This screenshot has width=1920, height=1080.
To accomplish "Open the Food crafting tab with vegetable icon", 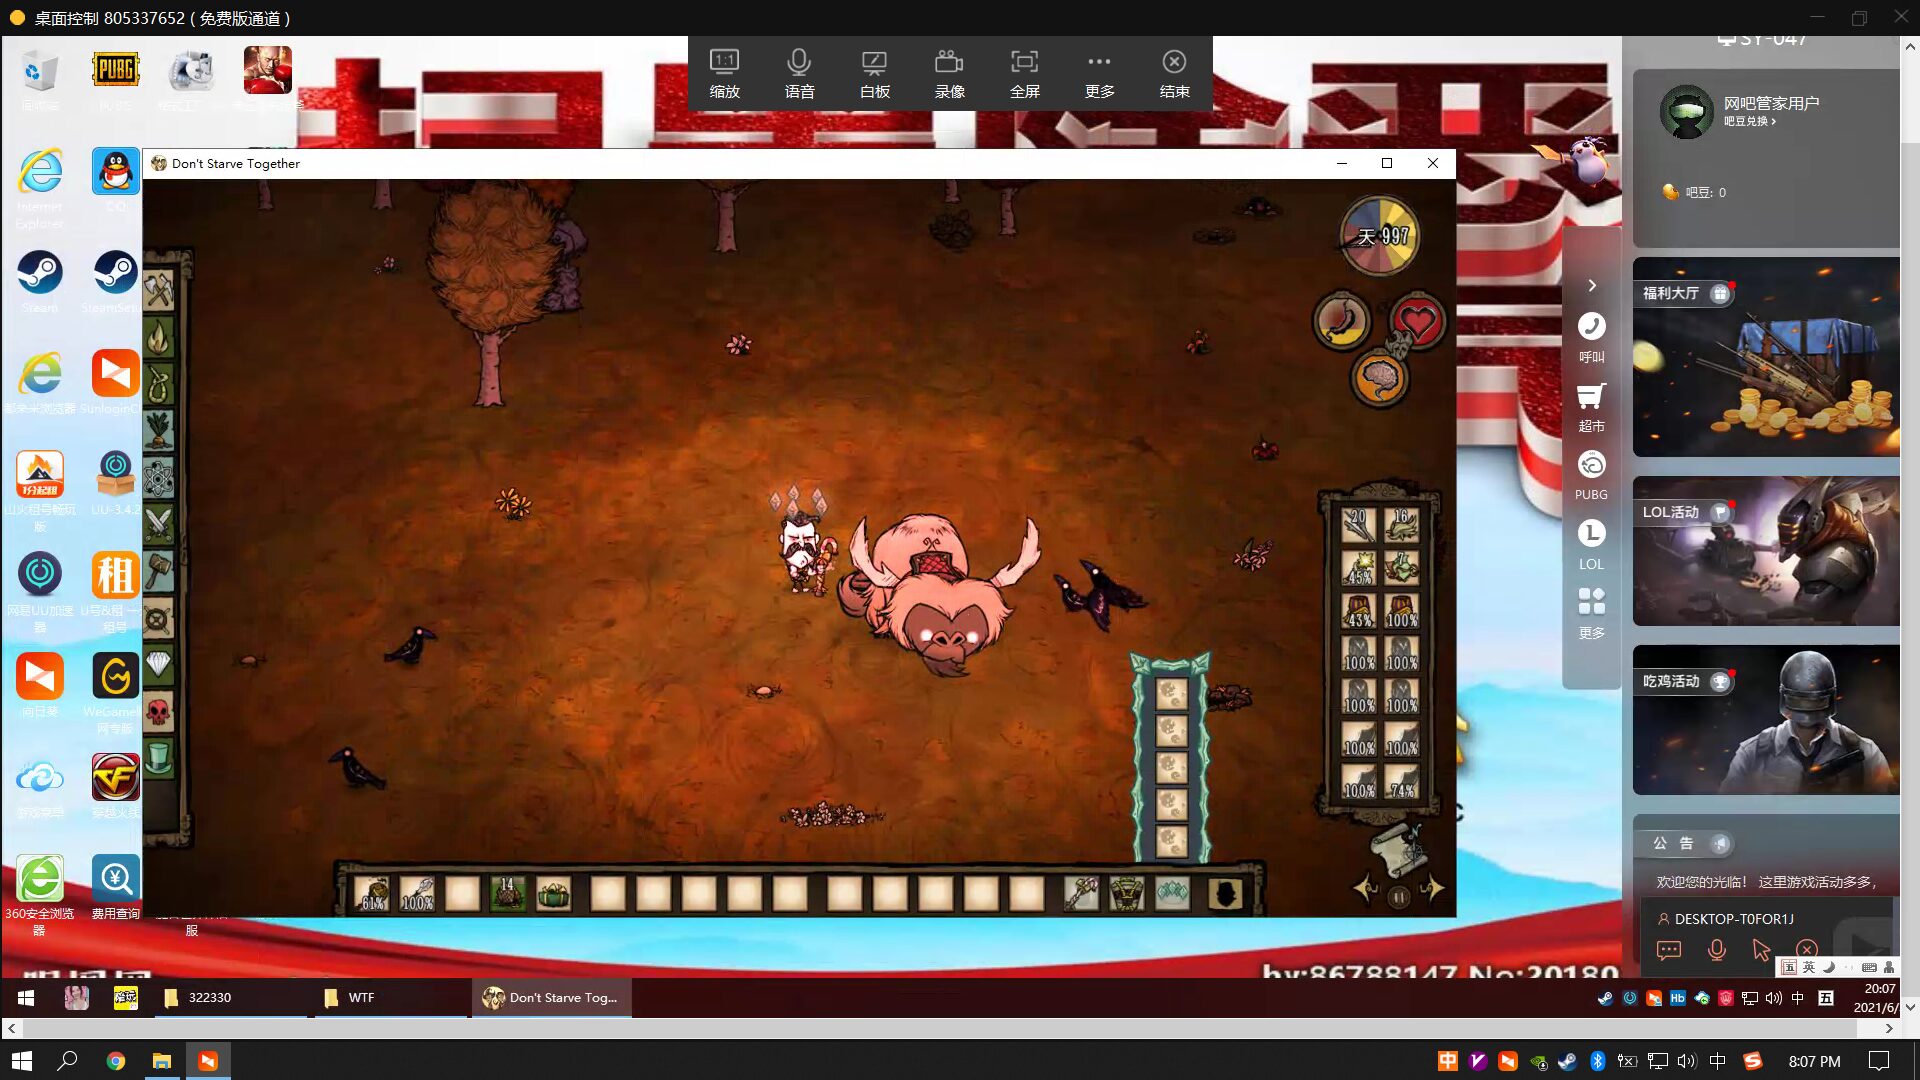I will coord(158,432).
